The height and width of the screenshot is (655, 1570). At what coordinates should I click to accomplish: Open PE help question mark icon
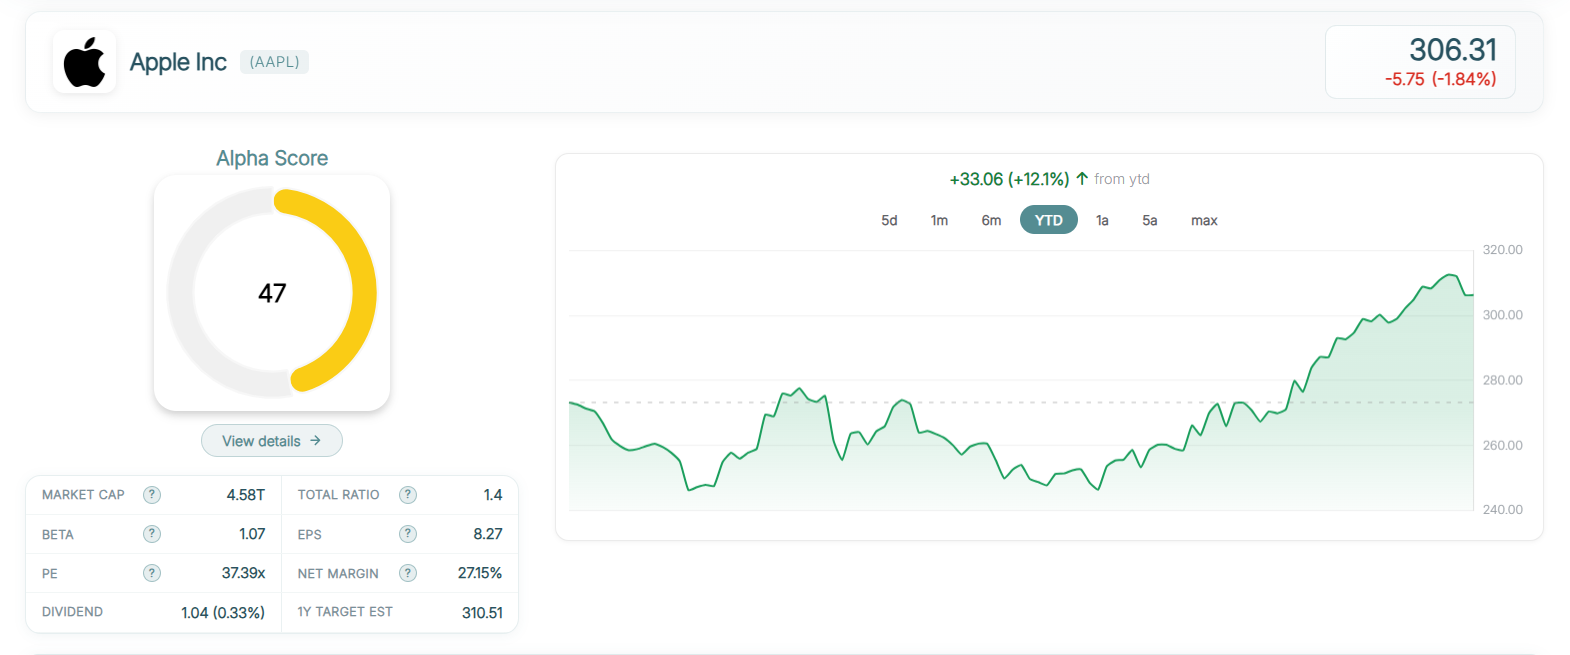152,573
